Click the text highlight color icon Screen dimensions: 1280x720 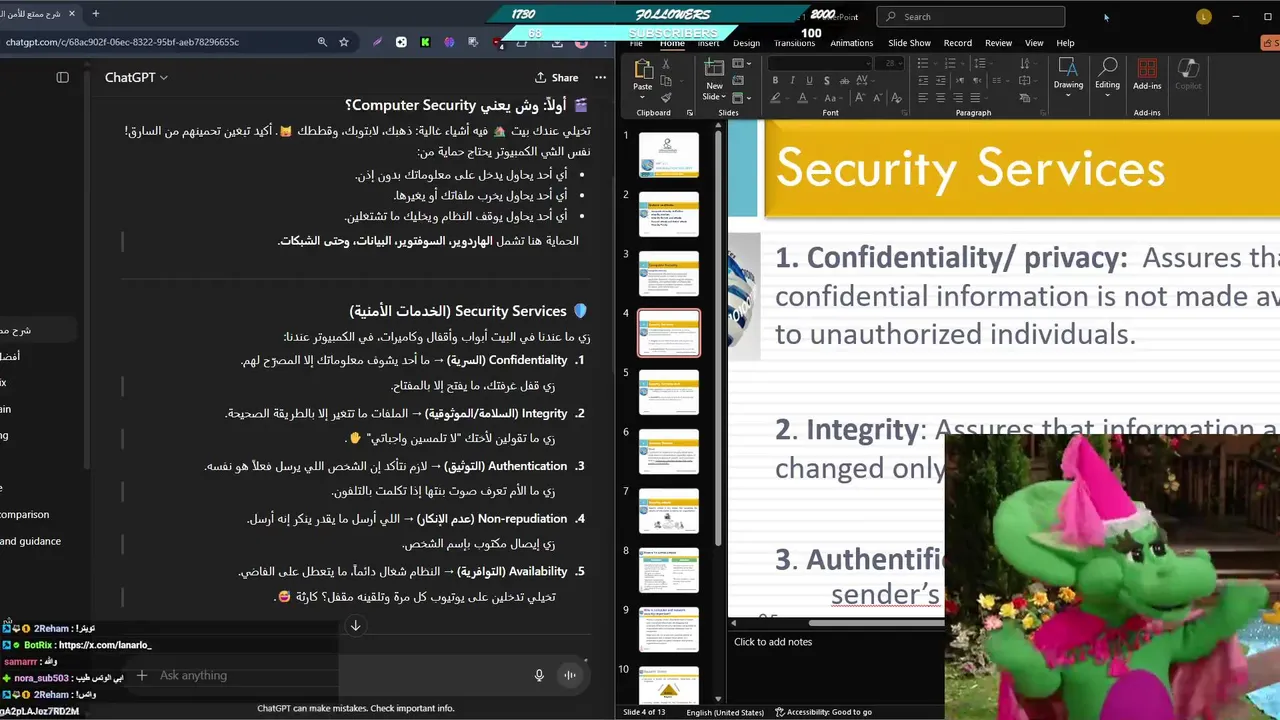point(775,98)
